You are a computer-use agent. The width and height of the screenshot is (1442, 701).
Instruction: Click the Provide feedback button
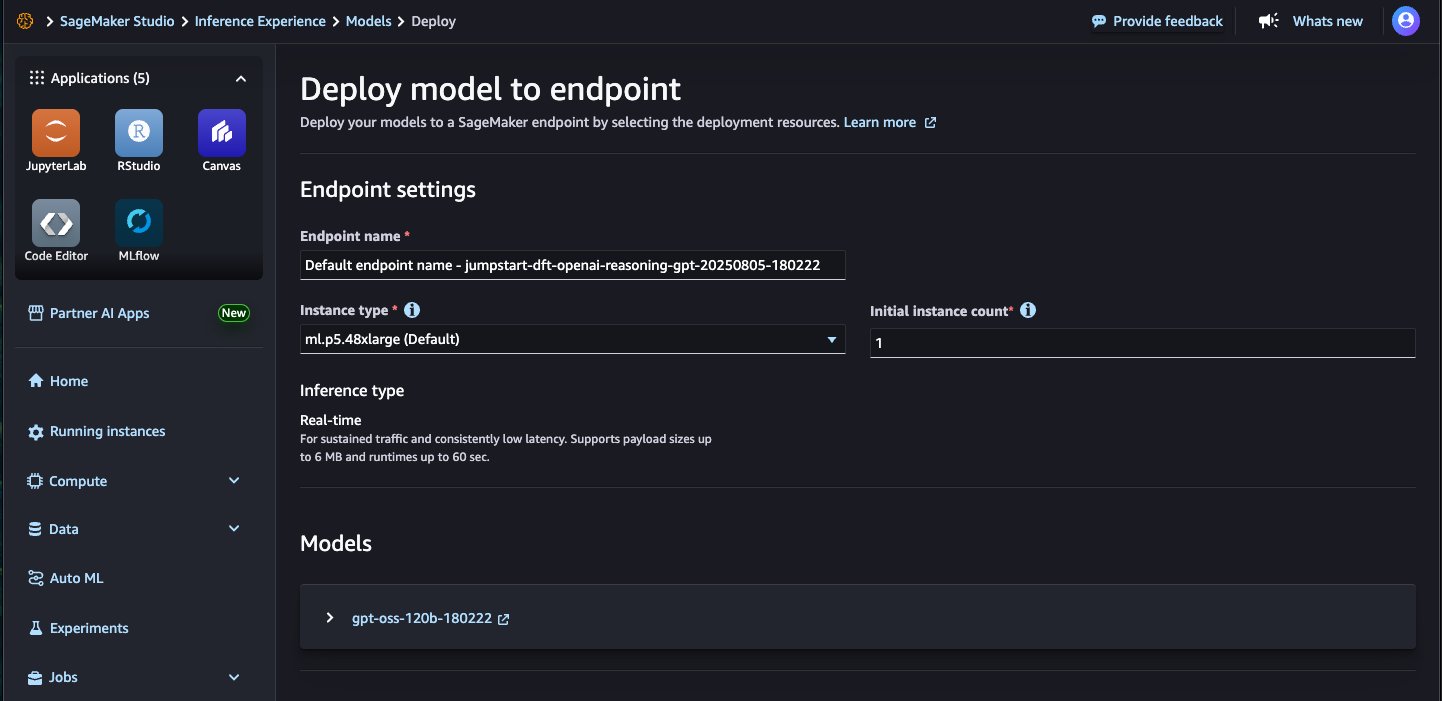coord(1157,21)
